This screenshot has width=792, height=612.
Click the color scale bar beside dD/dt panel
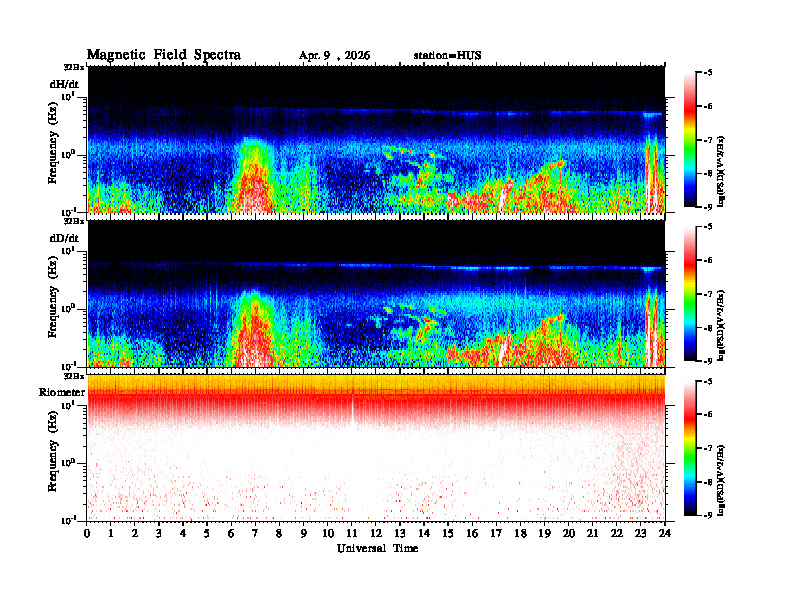click(x=690, y=294)
